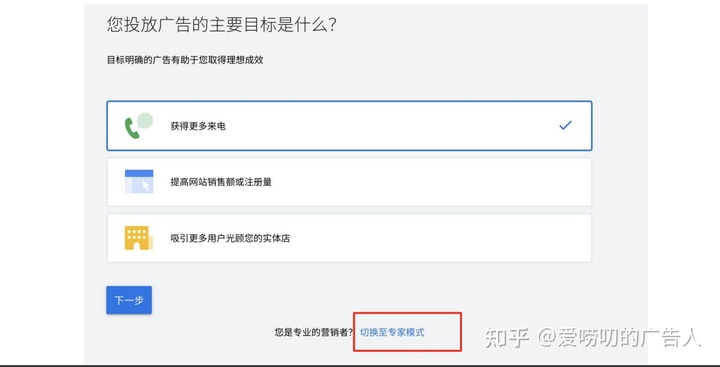Select the 获得更多来电 goal option
The image size is (720, 367).
point(349,126)
